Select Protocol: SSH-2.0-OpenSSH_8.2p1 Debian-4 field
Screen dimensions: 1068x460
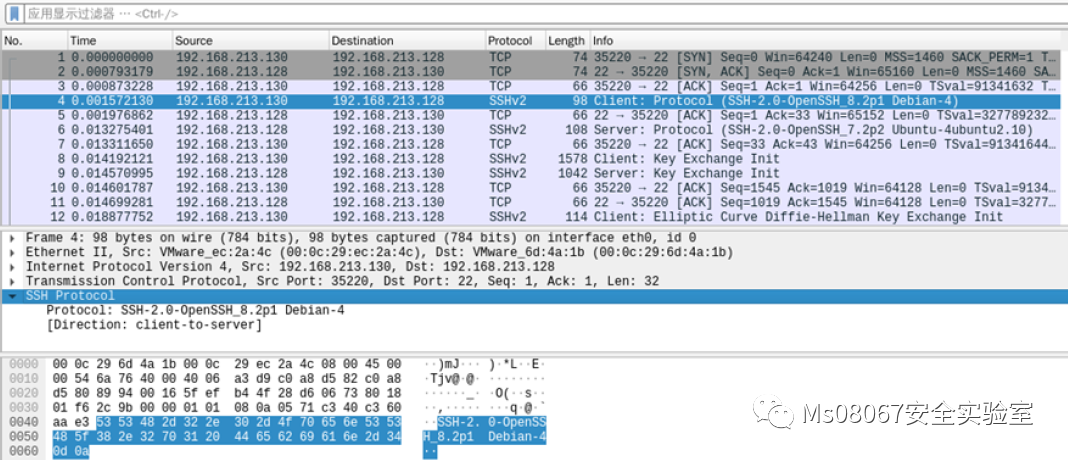(x=195, y=310)
